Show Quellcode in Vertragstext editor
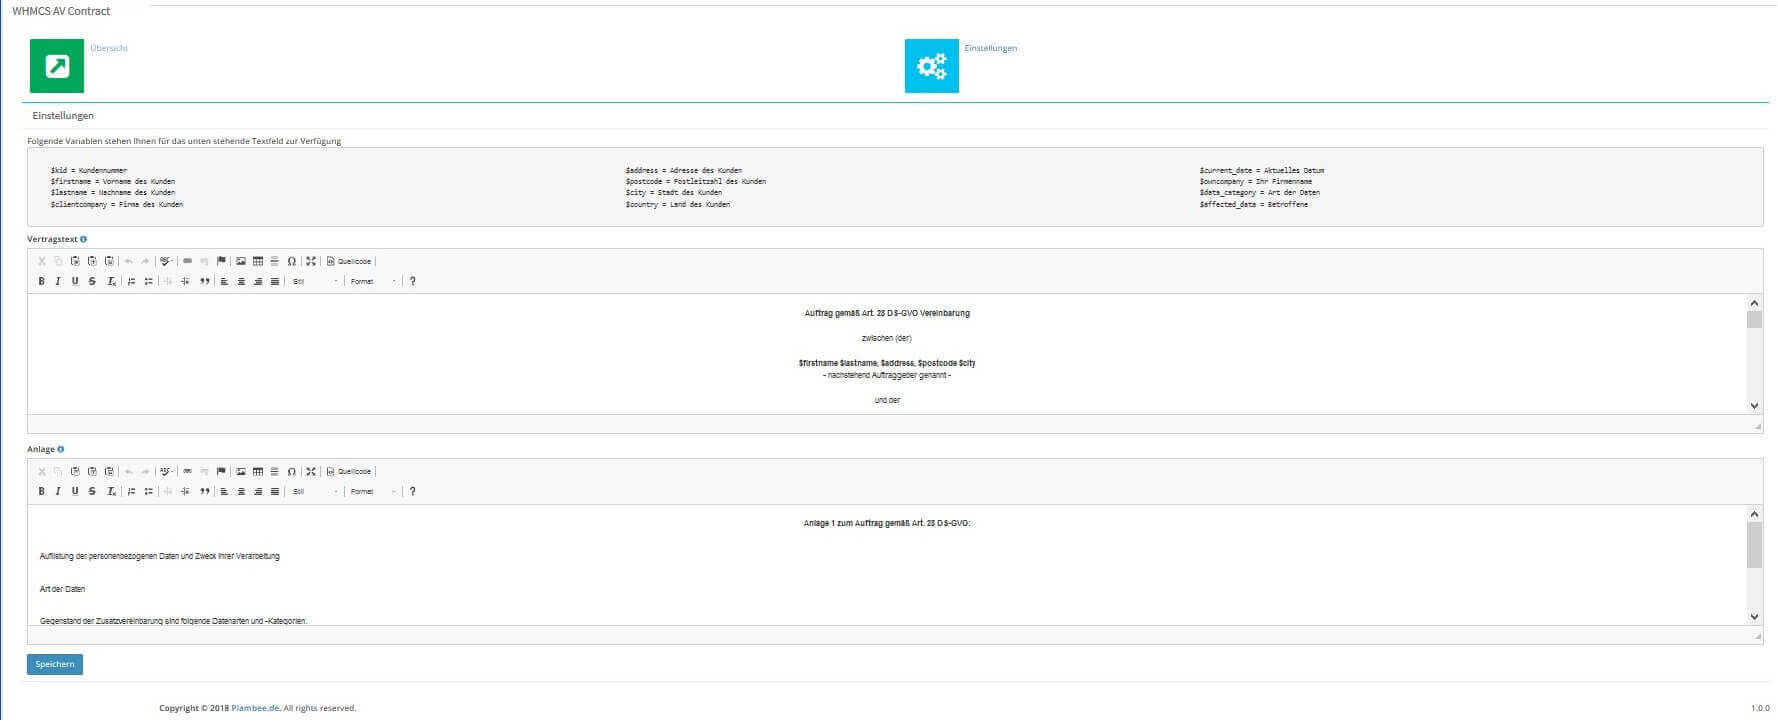The height and width of the screenshot is (726, 1778). coord(349,262)
